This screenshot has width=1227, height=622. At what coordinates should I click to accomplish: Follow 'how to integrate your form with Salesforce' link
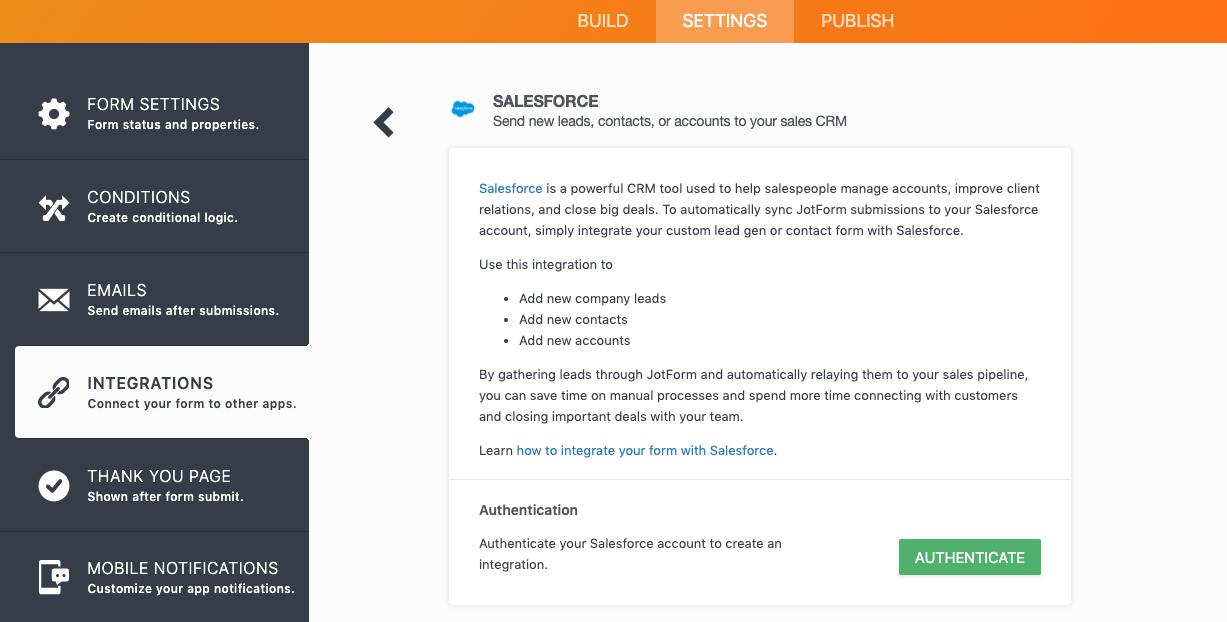click(645, 451)
